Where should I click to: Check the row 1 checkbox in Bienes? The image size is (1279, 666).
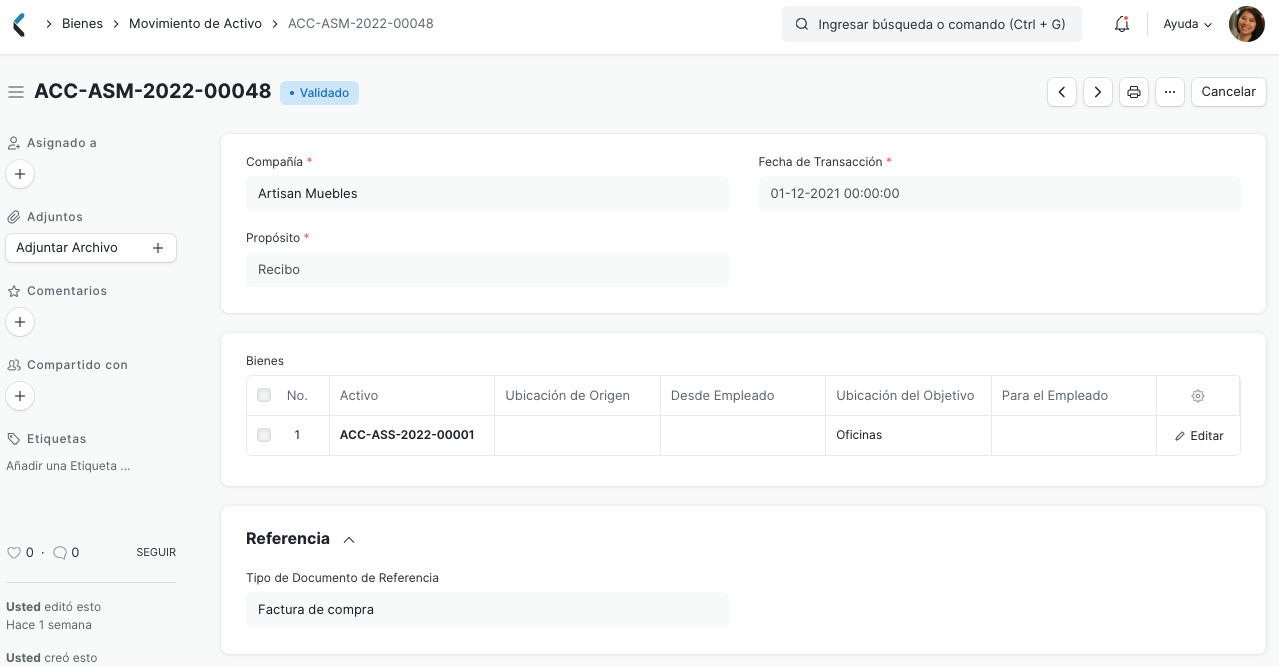click(264, 435)
